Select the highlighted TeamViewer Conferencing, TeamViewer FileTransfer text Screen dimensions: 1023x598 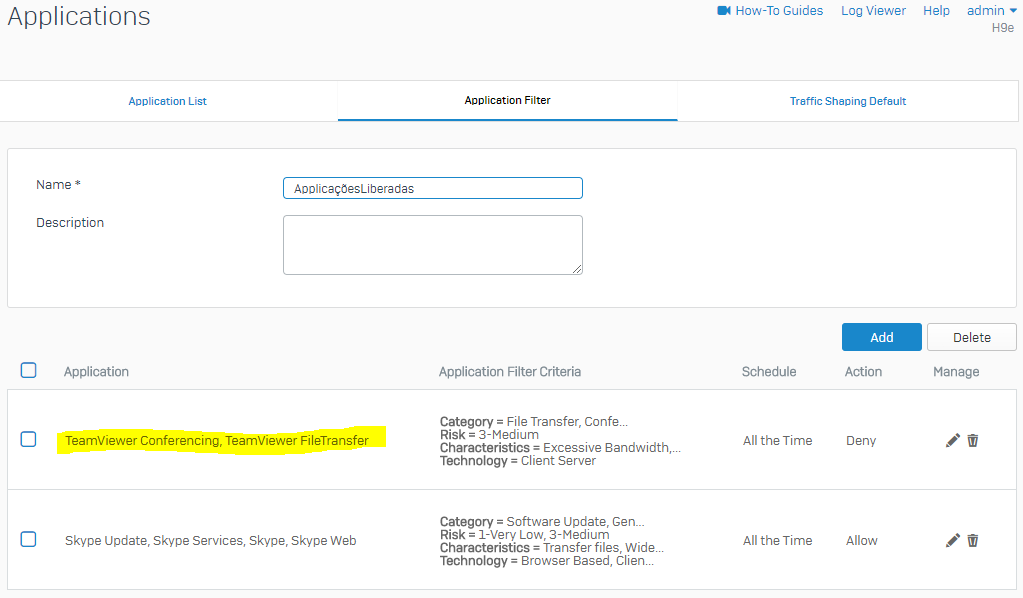pos(217,441)
